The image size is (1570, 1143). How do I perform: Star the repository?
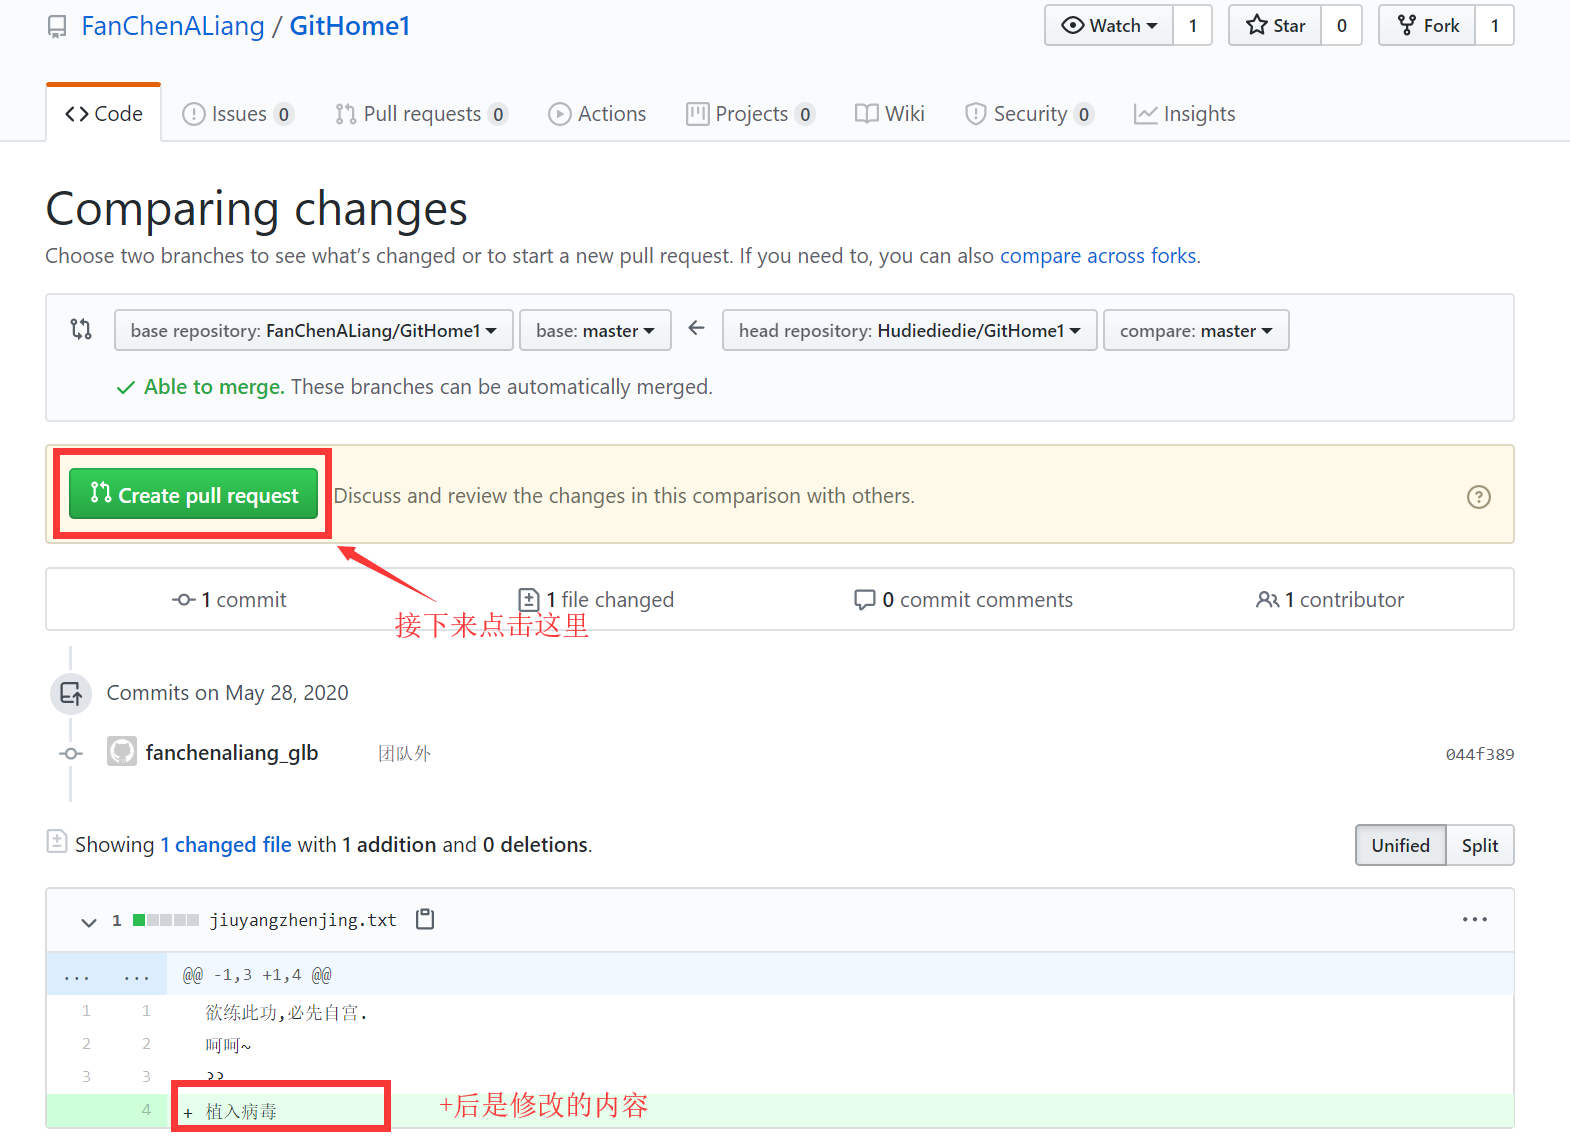click(x=1275, y=25)
